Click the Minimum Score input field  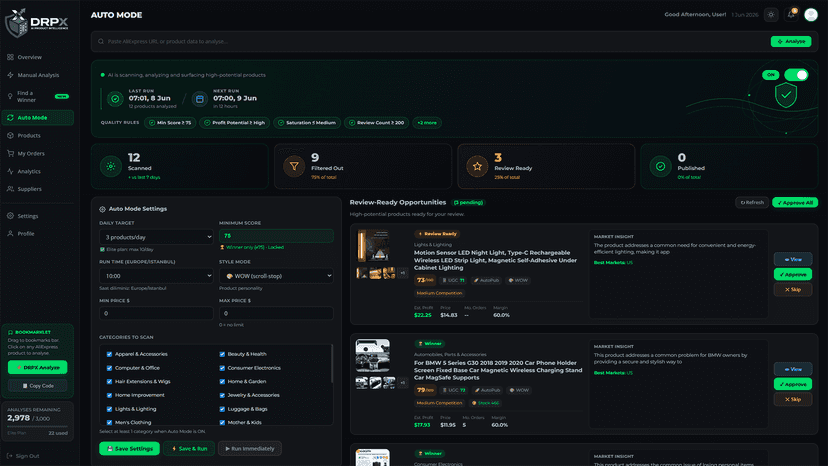click(276, 236)
